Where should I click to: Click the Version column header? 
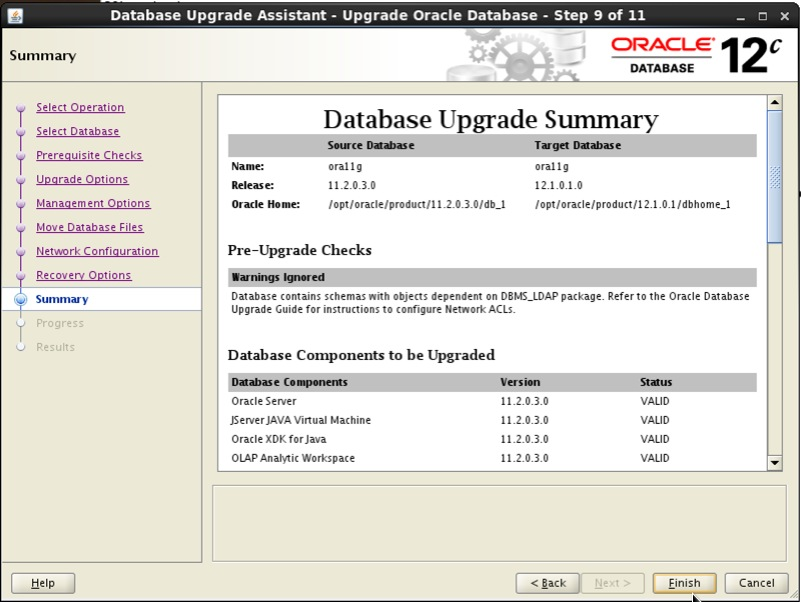click(x=520, y=382)
